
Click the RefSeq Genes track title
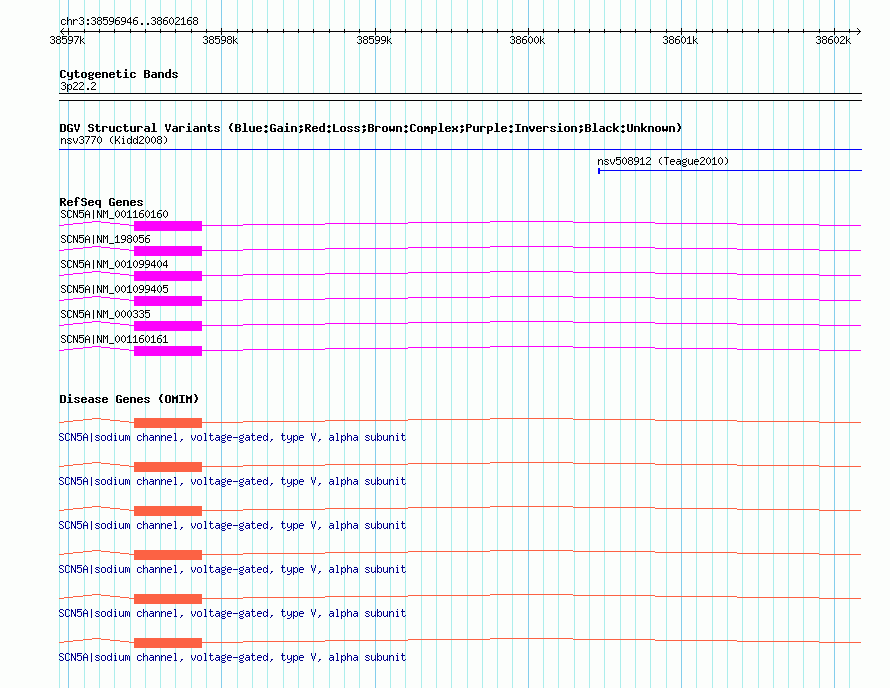[x=101, y=202]
